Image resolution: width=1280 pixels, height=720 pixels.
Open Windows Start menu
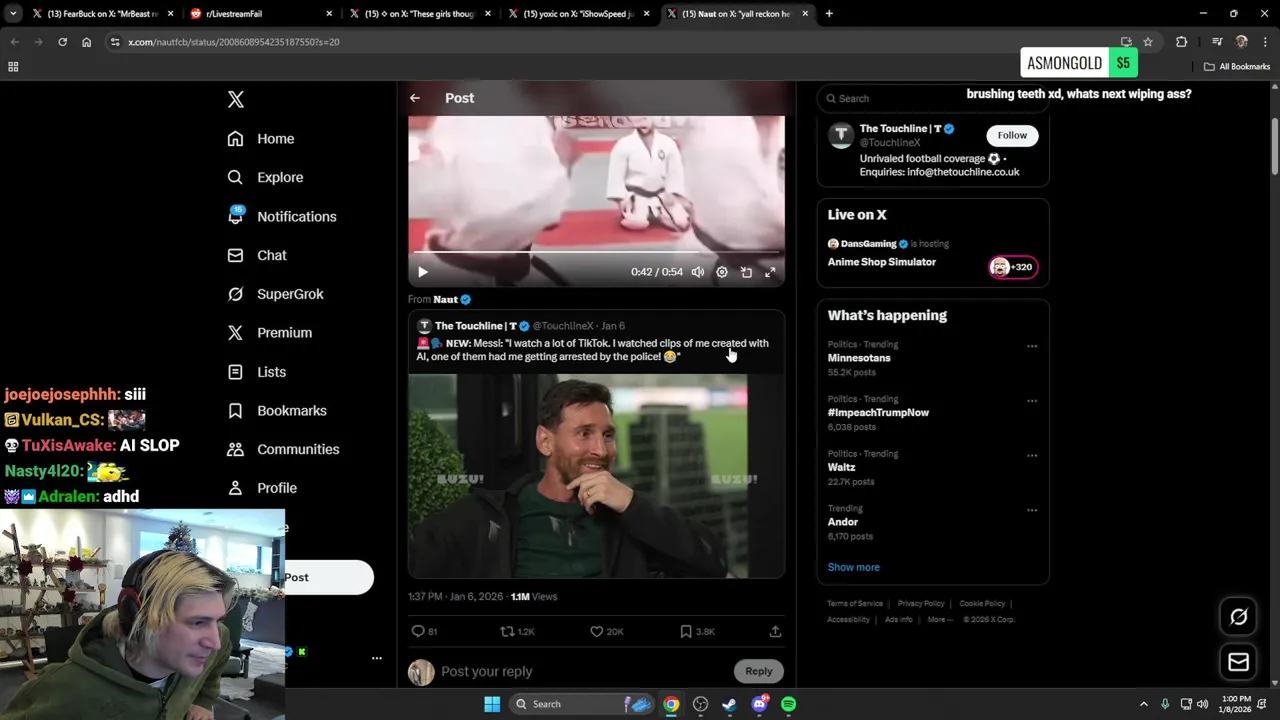(x=492, y=704)
